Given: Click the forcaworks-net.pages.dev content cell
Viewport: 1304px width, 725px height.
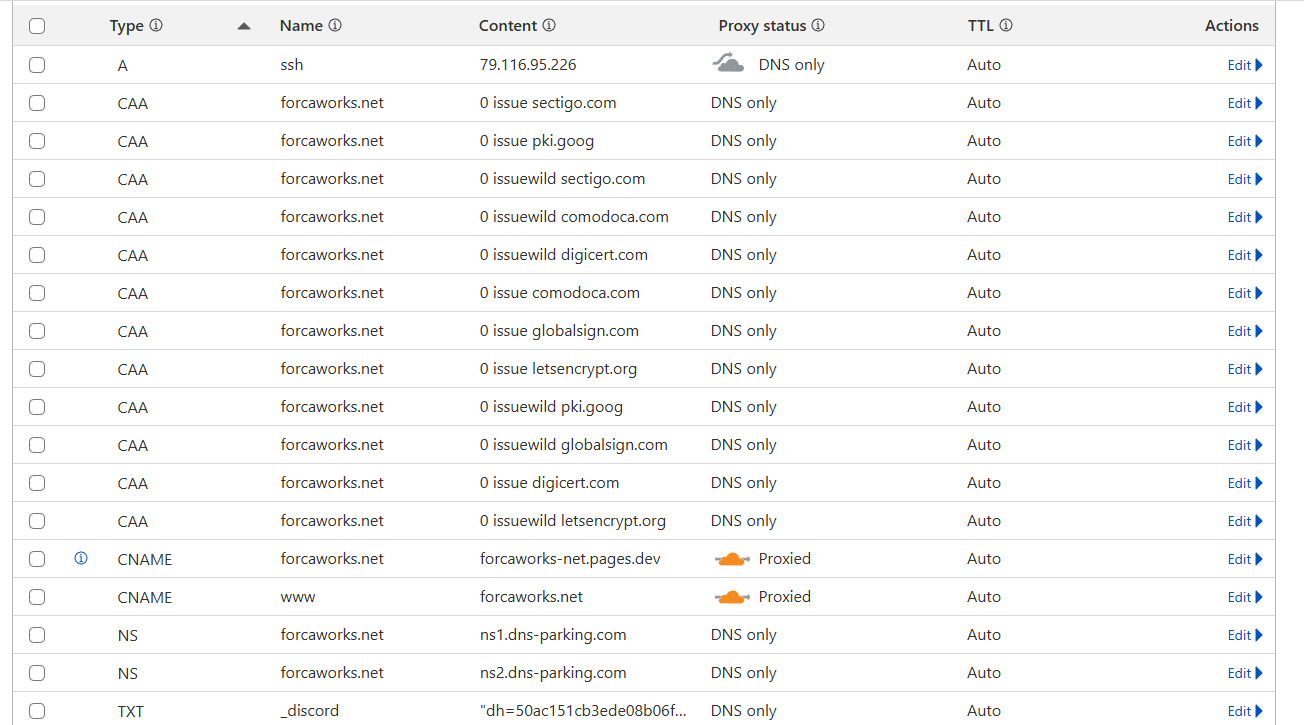Looking at the screenshot, I should point(570,559).
